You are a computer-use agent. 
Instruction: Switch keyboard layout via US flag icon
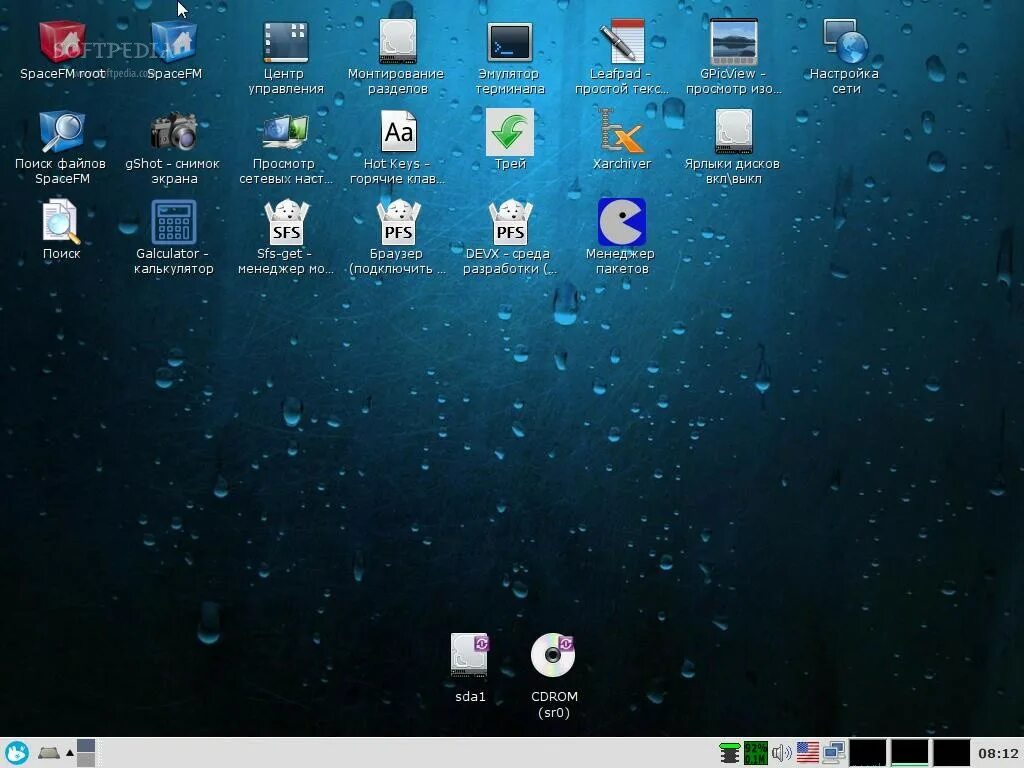coord(808,751)
